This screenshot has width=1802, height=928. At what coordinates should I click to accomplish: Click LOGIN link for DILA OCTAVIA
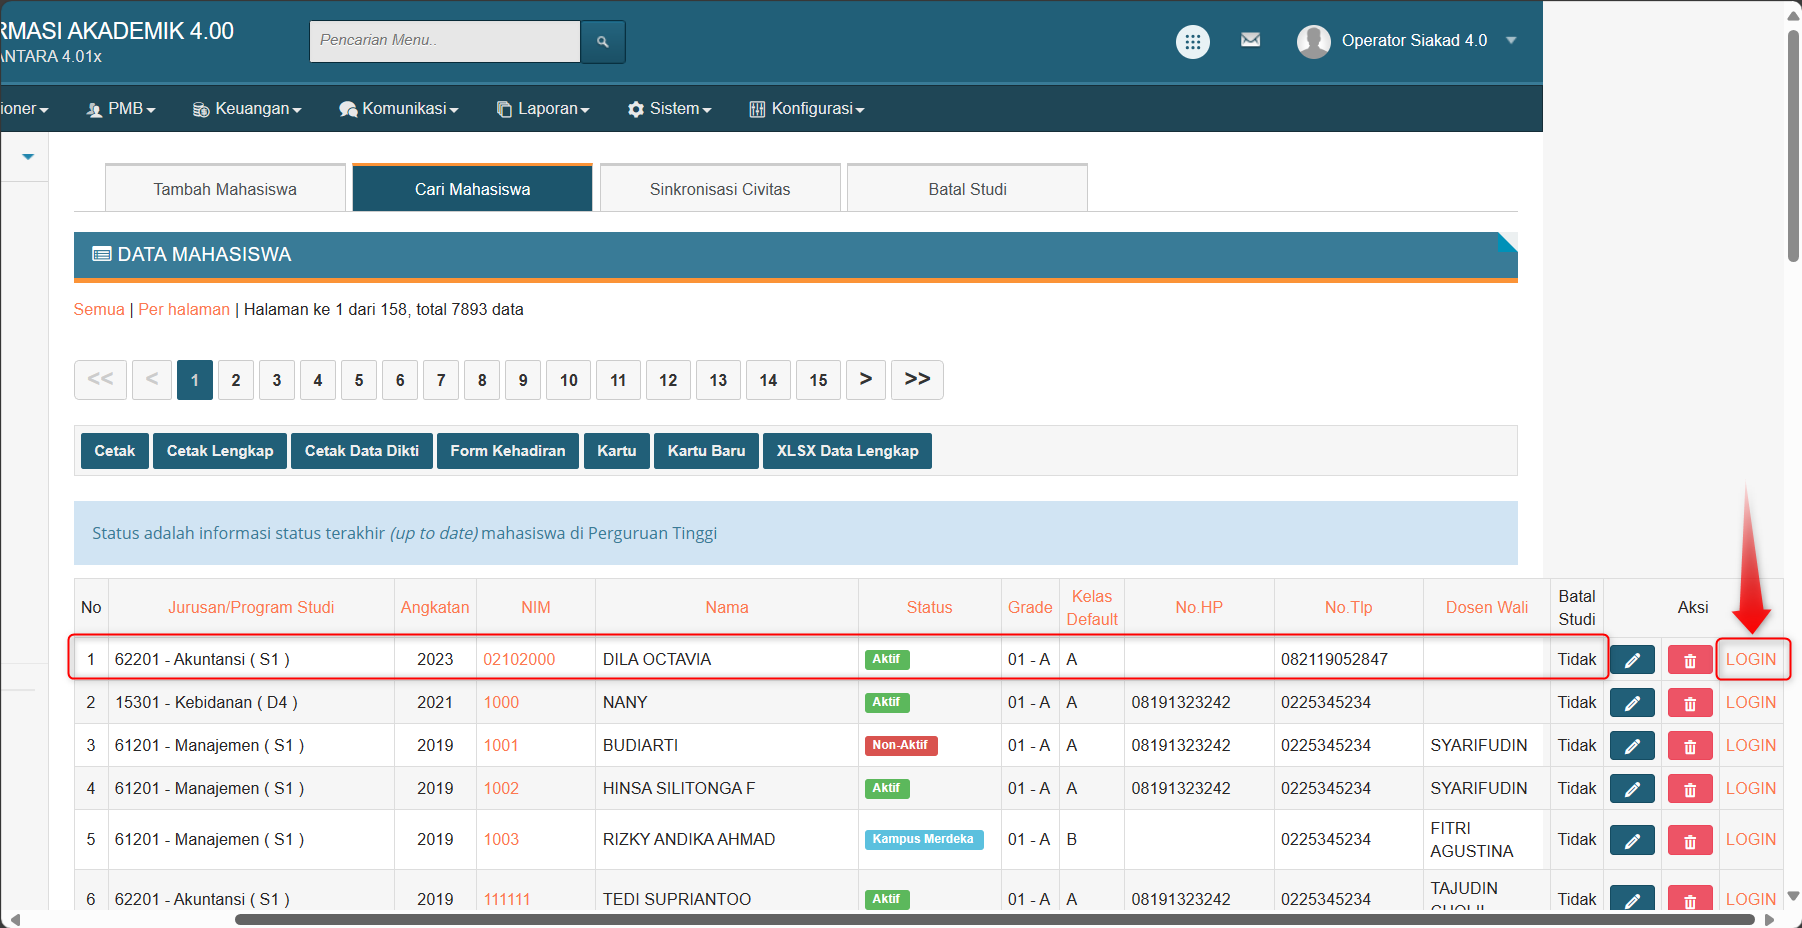(1751, 660)
